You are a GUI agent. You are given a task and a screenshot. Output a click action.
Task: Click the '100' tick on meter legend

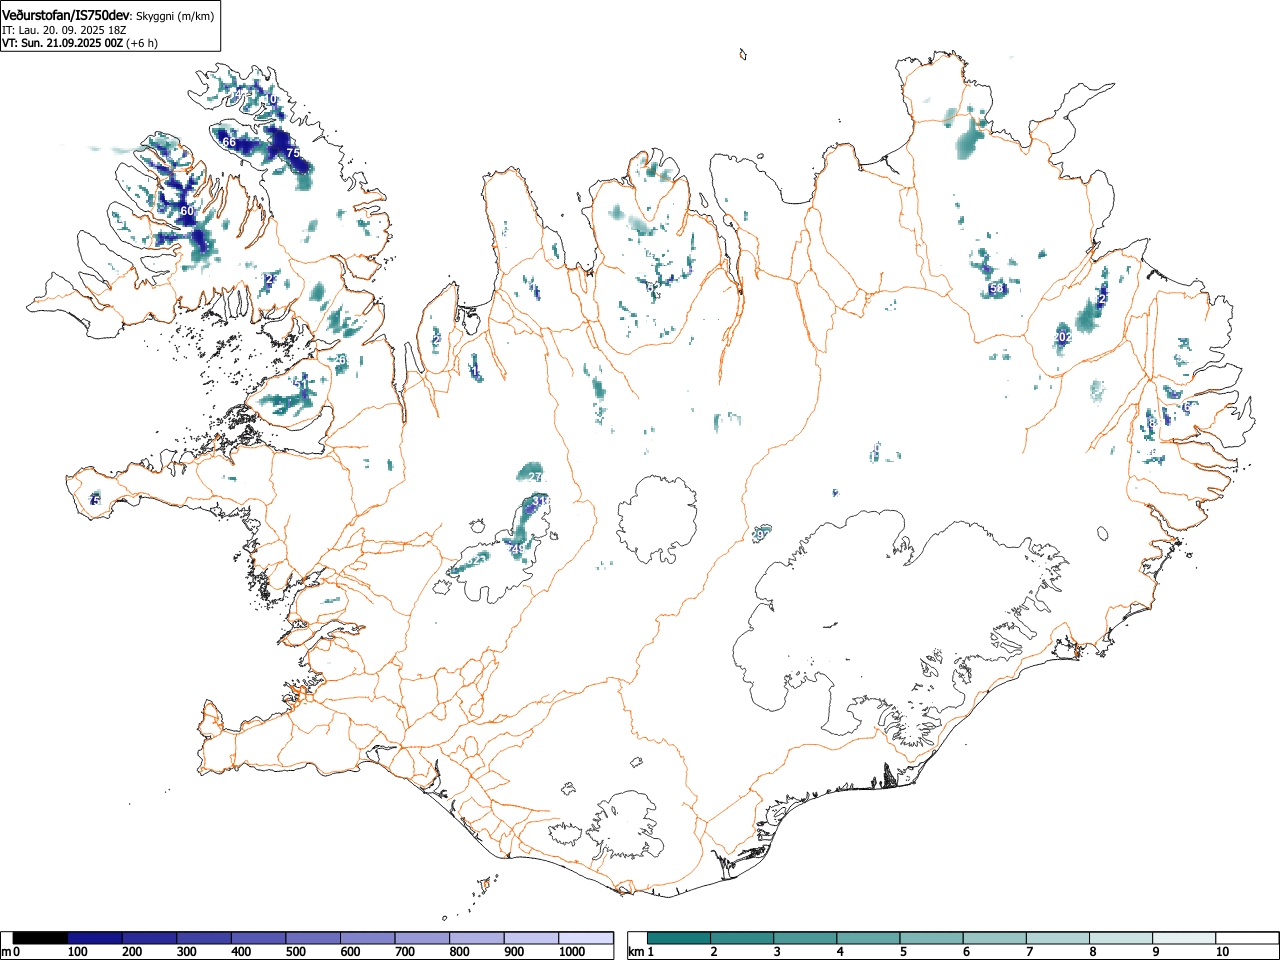77,952
